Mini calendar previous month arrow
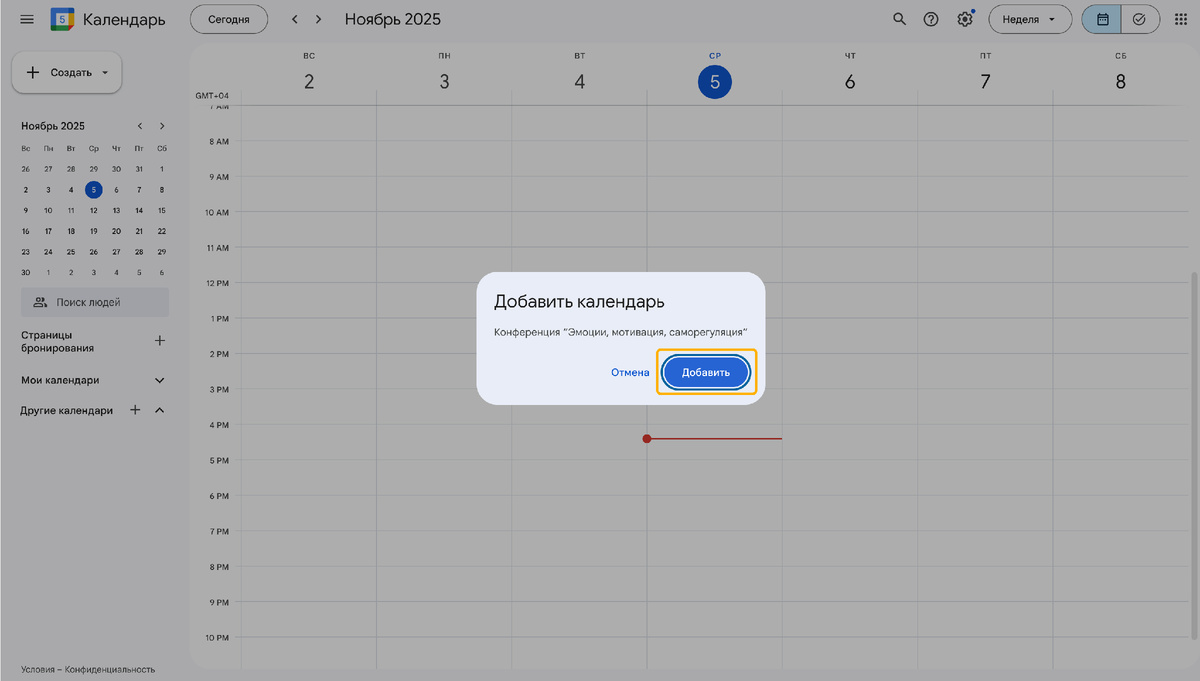 click(x=140, y=126)
